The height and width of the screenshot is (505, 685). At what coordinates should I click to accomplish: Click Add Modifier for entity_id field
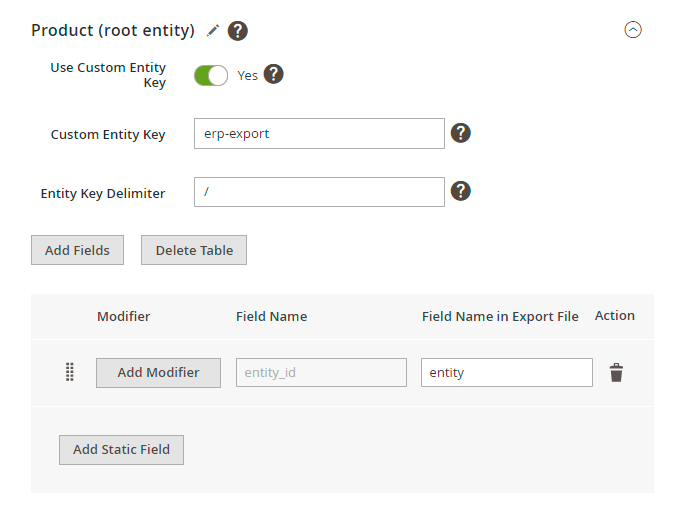[158, 373]
